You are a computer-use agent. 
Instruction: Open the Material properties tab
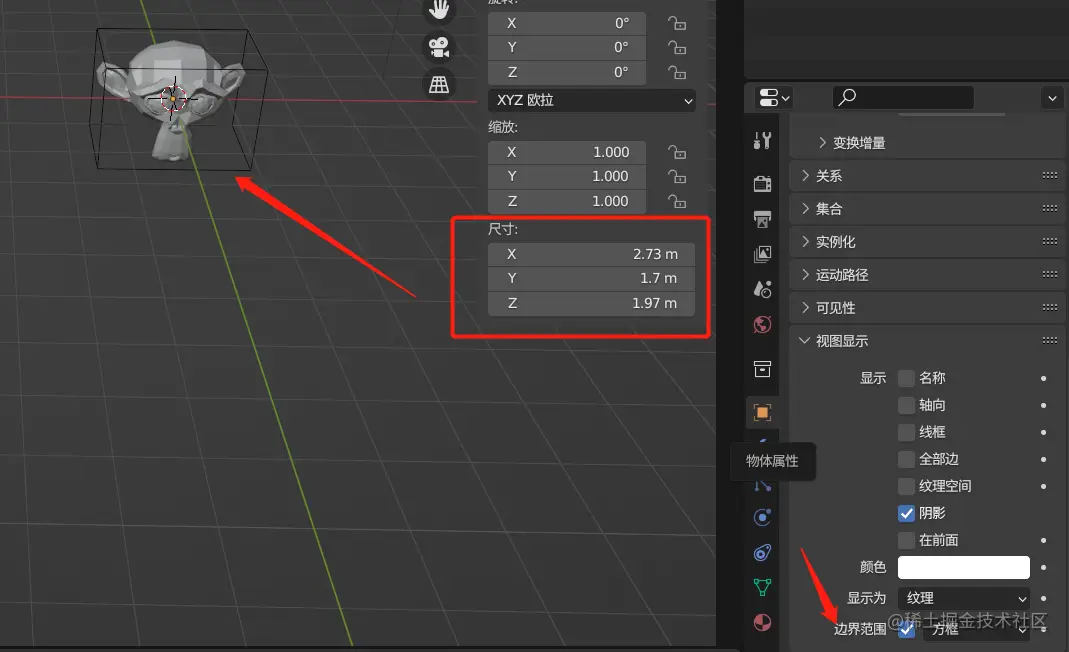pos(762,623)
